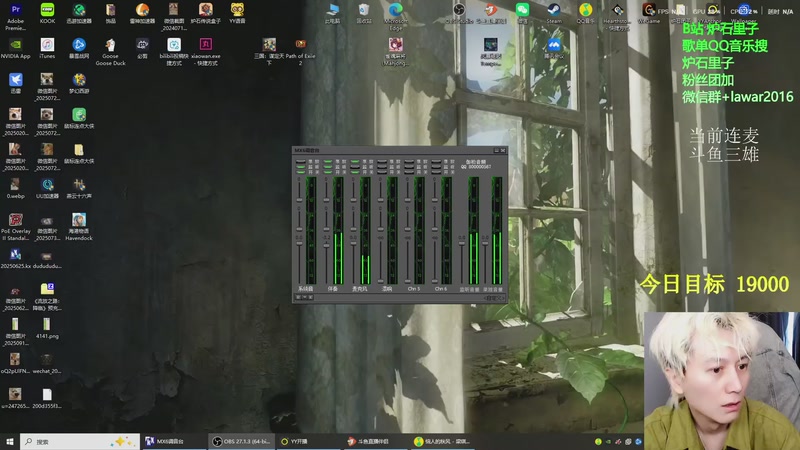
Task: Open the Goose Goose Duck shortcut
Action: (110, 52)
